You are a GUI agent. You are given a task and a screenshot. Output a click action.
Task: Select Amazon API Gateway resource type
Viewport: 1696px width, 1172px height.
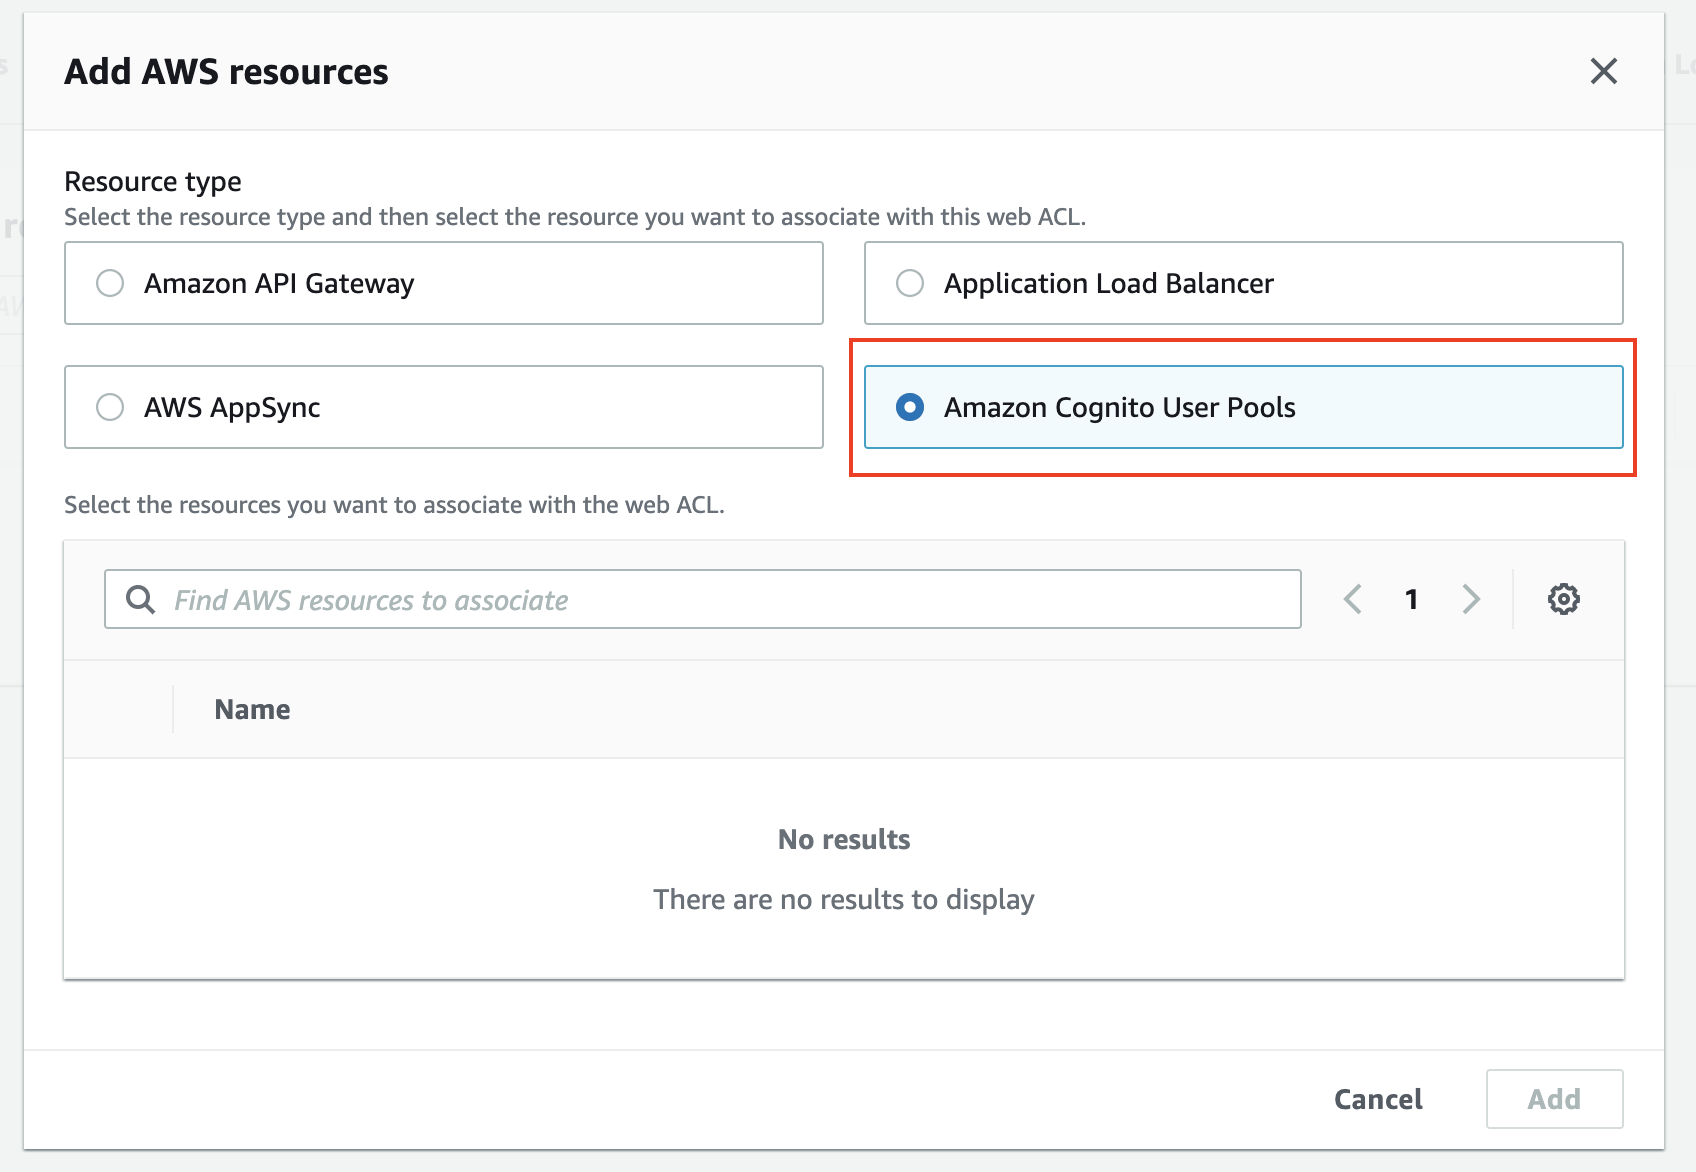[444, 283]
